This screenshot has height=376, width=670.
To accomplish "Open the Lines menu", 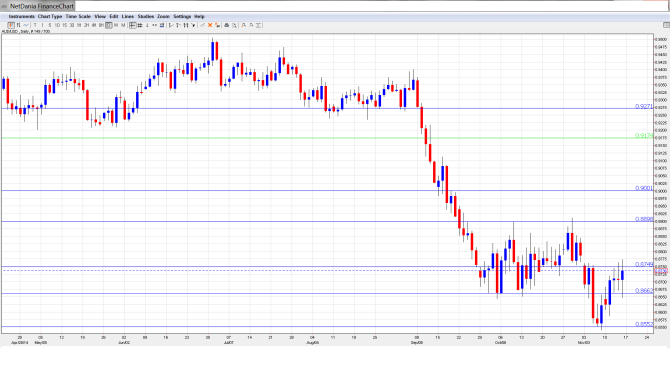I will click(128, 16).
